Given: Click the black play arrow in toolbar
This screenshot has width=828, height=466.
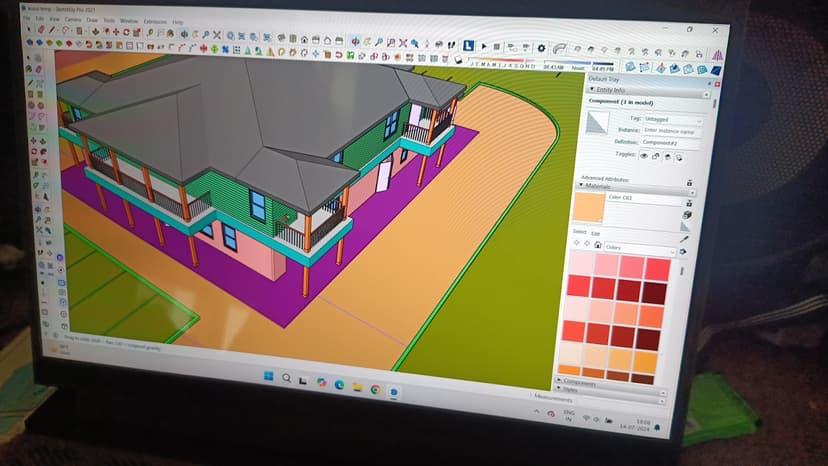Looking at the screenshot, I should point(484,46).
